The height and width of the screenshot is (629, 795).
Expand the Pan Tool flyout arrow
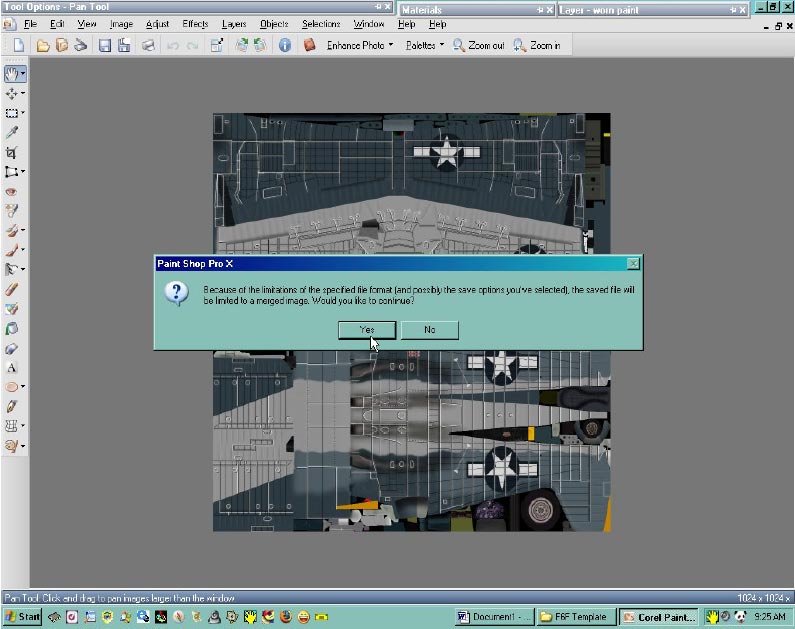point(24,74)
